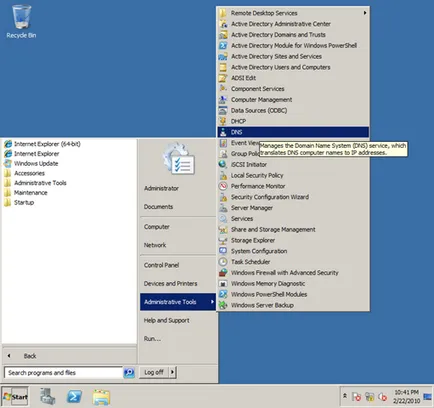The width and height of the screenshot is (434, 408).
Task: Open Devices and Printers
Action: click(x=170, y=284)
